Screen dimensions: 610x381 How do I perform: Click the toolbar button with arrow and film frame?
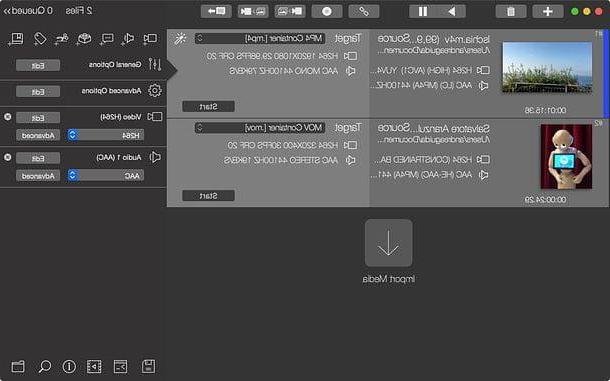coord(216,11)
